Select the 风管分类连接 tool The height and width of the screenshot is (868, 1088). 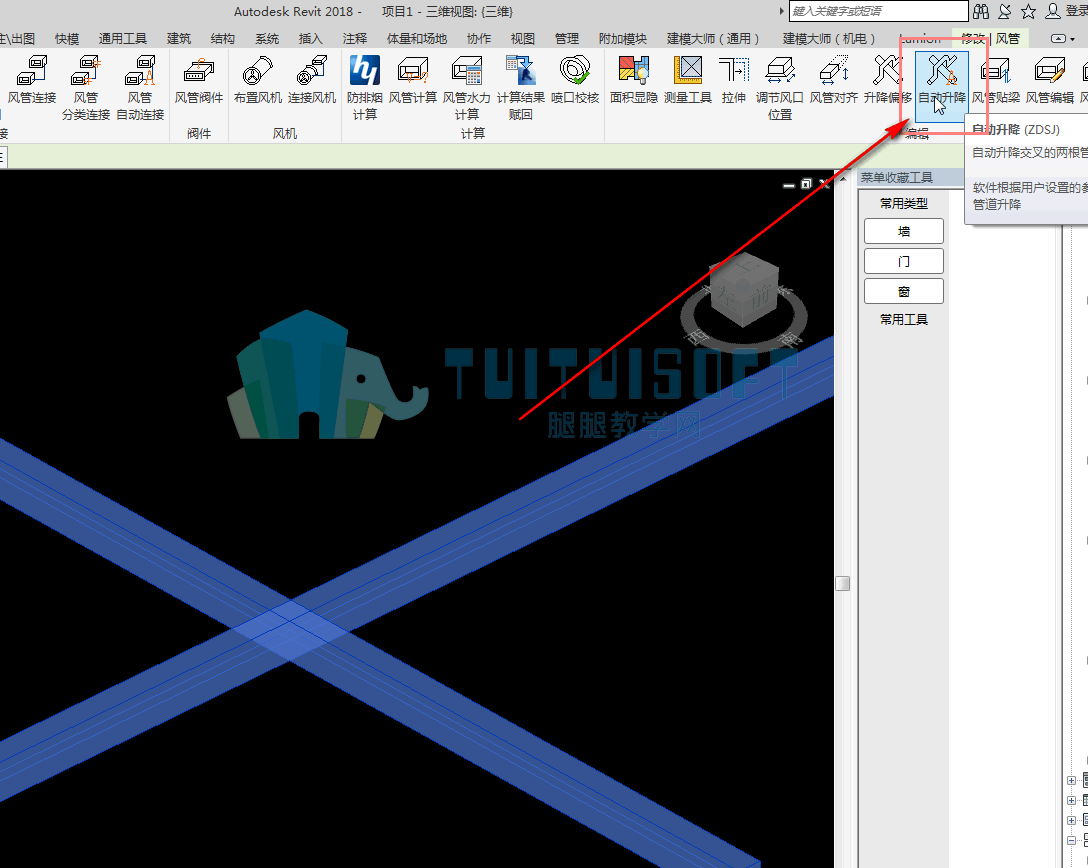[86, 87]
